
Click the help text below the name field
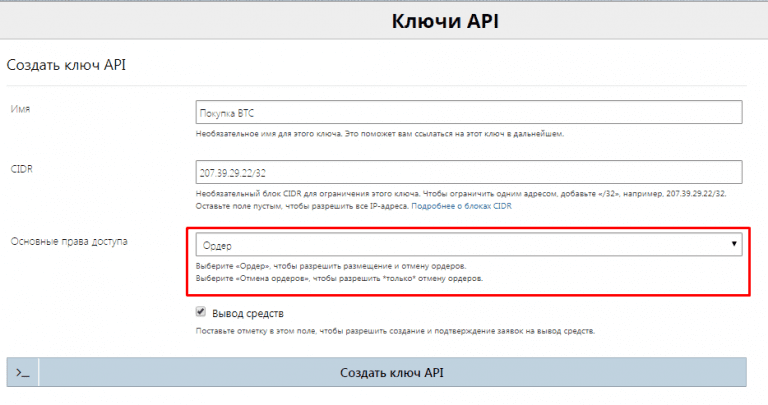(380, 133)
